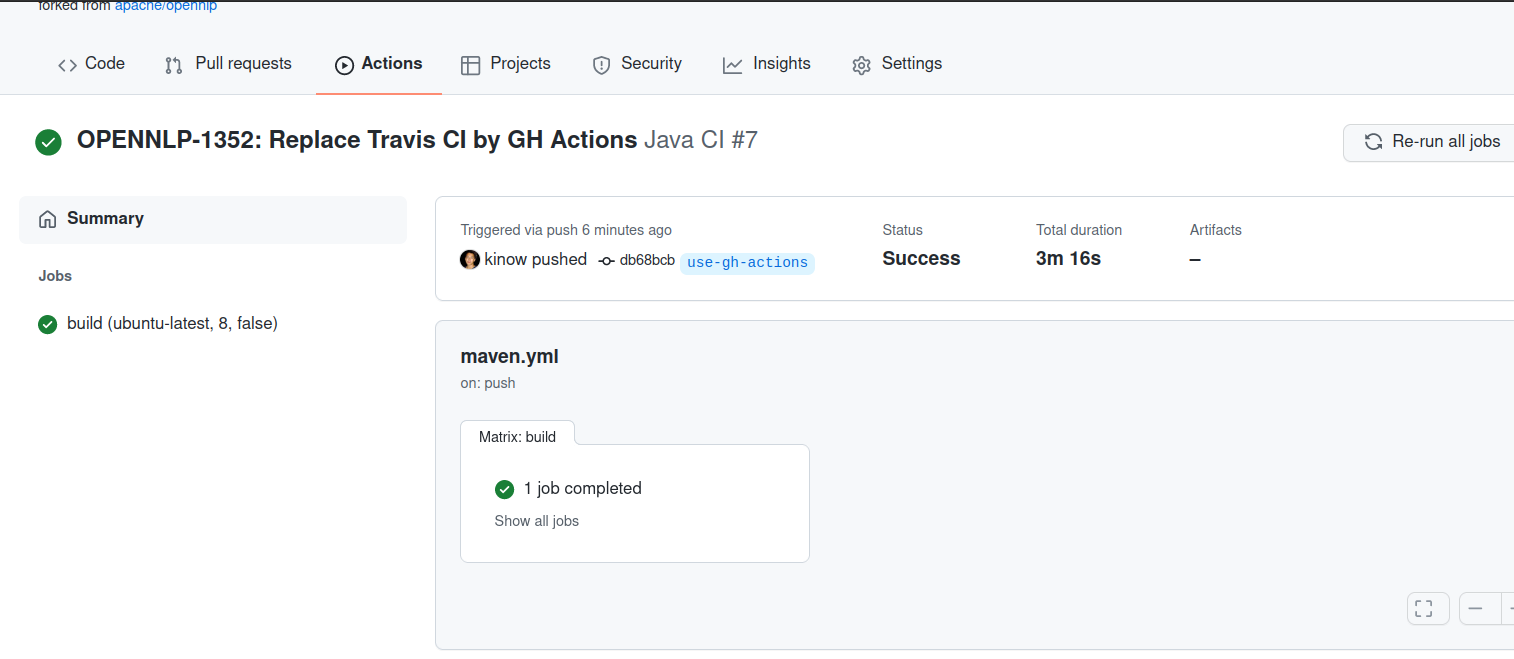Image resolution: width=1514 pixels, height=659 pixels.
Task: Open use-gh-actions branch label
Action: [747, 263]
